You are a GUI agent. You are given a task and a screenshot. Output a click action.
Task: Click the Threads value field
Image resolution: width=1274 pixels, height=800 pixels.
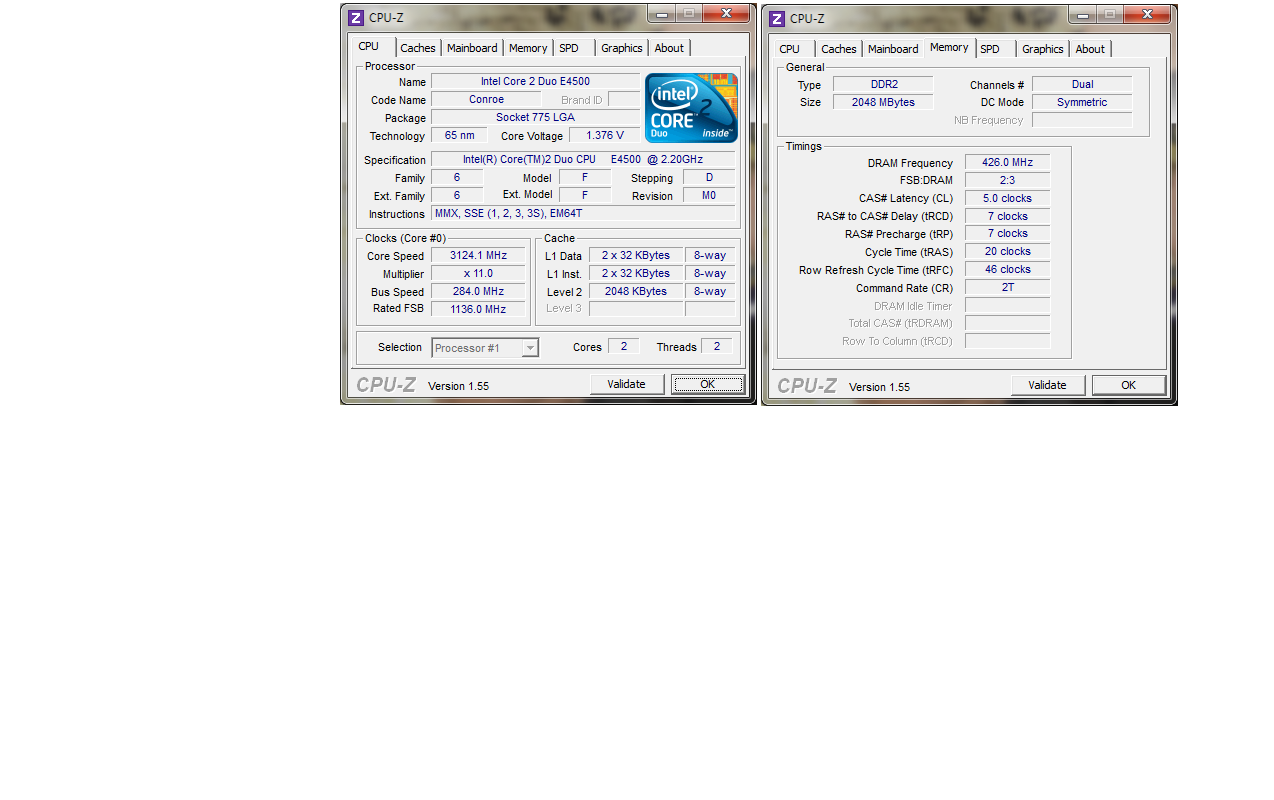[x=716, y=346]
